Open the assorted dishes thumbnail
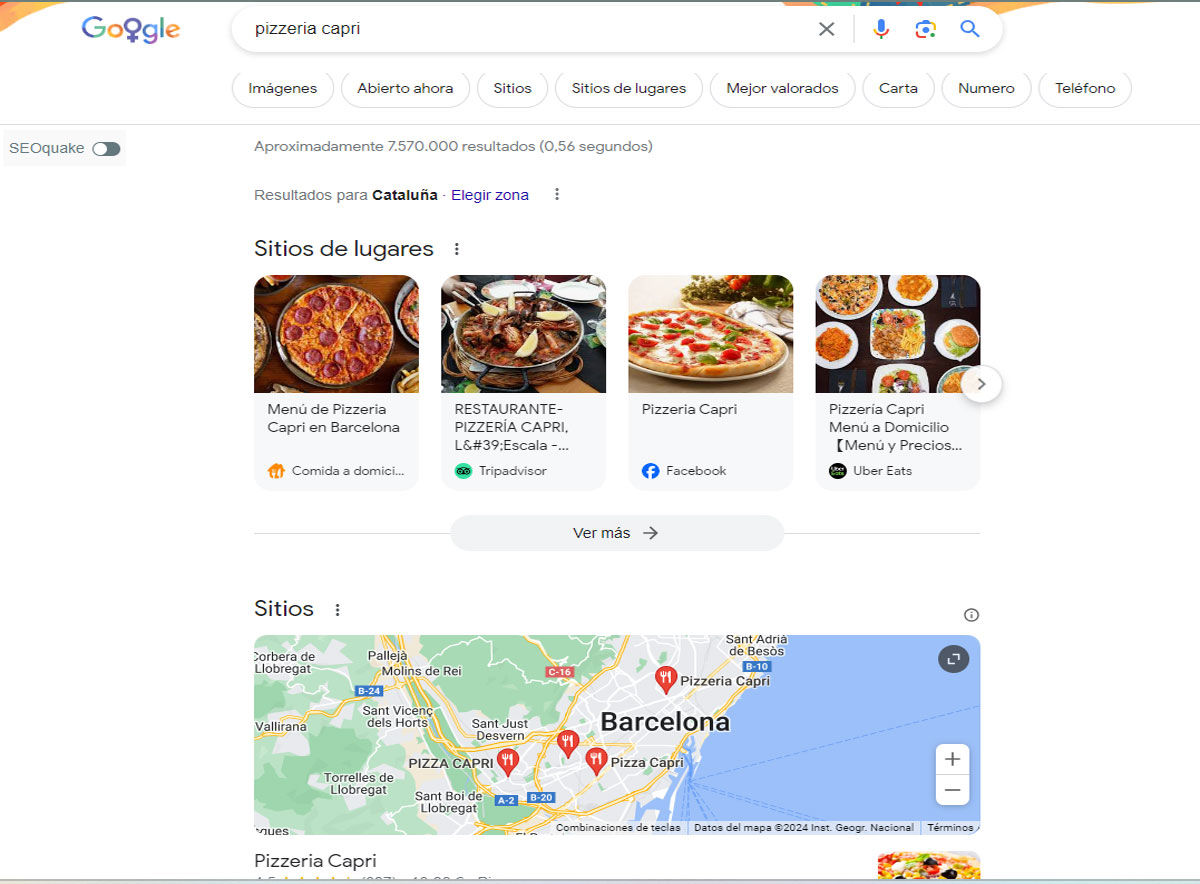Screen dimensions: 1200x884 (898, 334)
